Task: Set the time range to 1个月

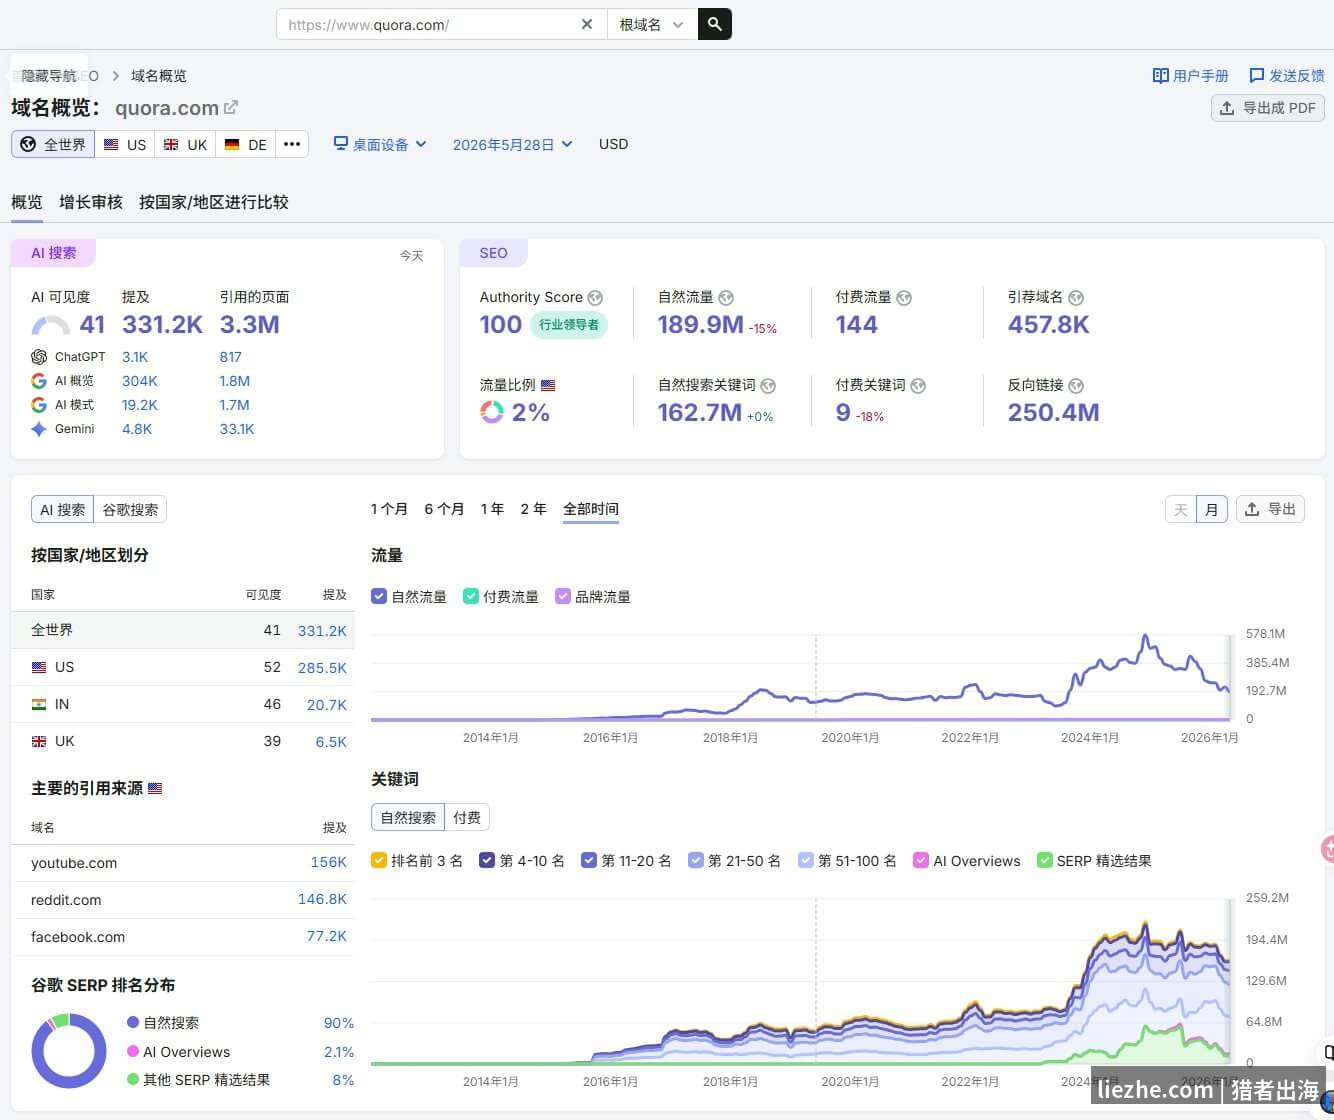Action: click(389, 509)
